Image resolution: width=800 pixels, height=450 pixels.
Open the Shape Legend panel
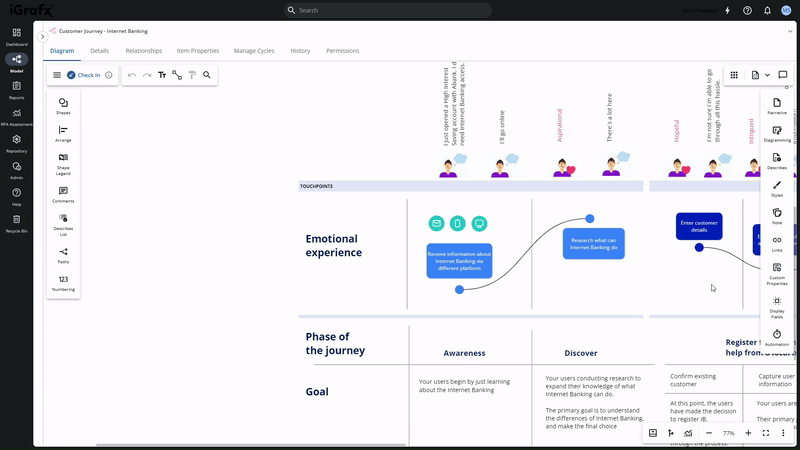tap(63, 160)
